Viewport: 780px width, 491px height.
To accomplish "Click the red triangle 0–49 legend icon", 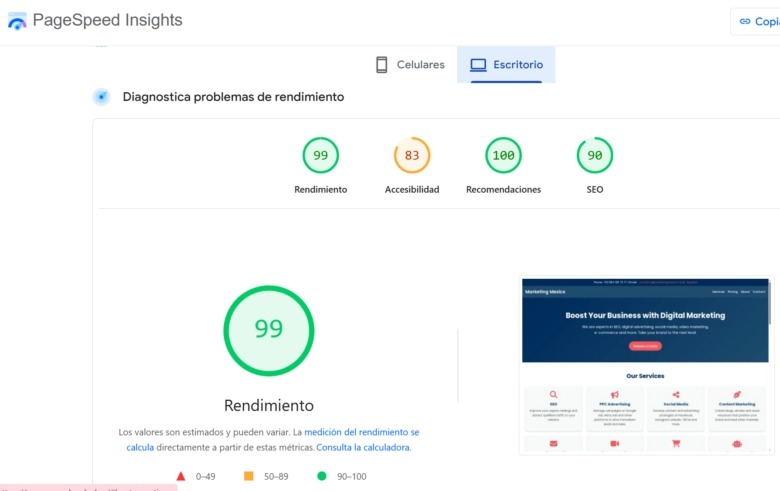I will [x=181, y=476].
